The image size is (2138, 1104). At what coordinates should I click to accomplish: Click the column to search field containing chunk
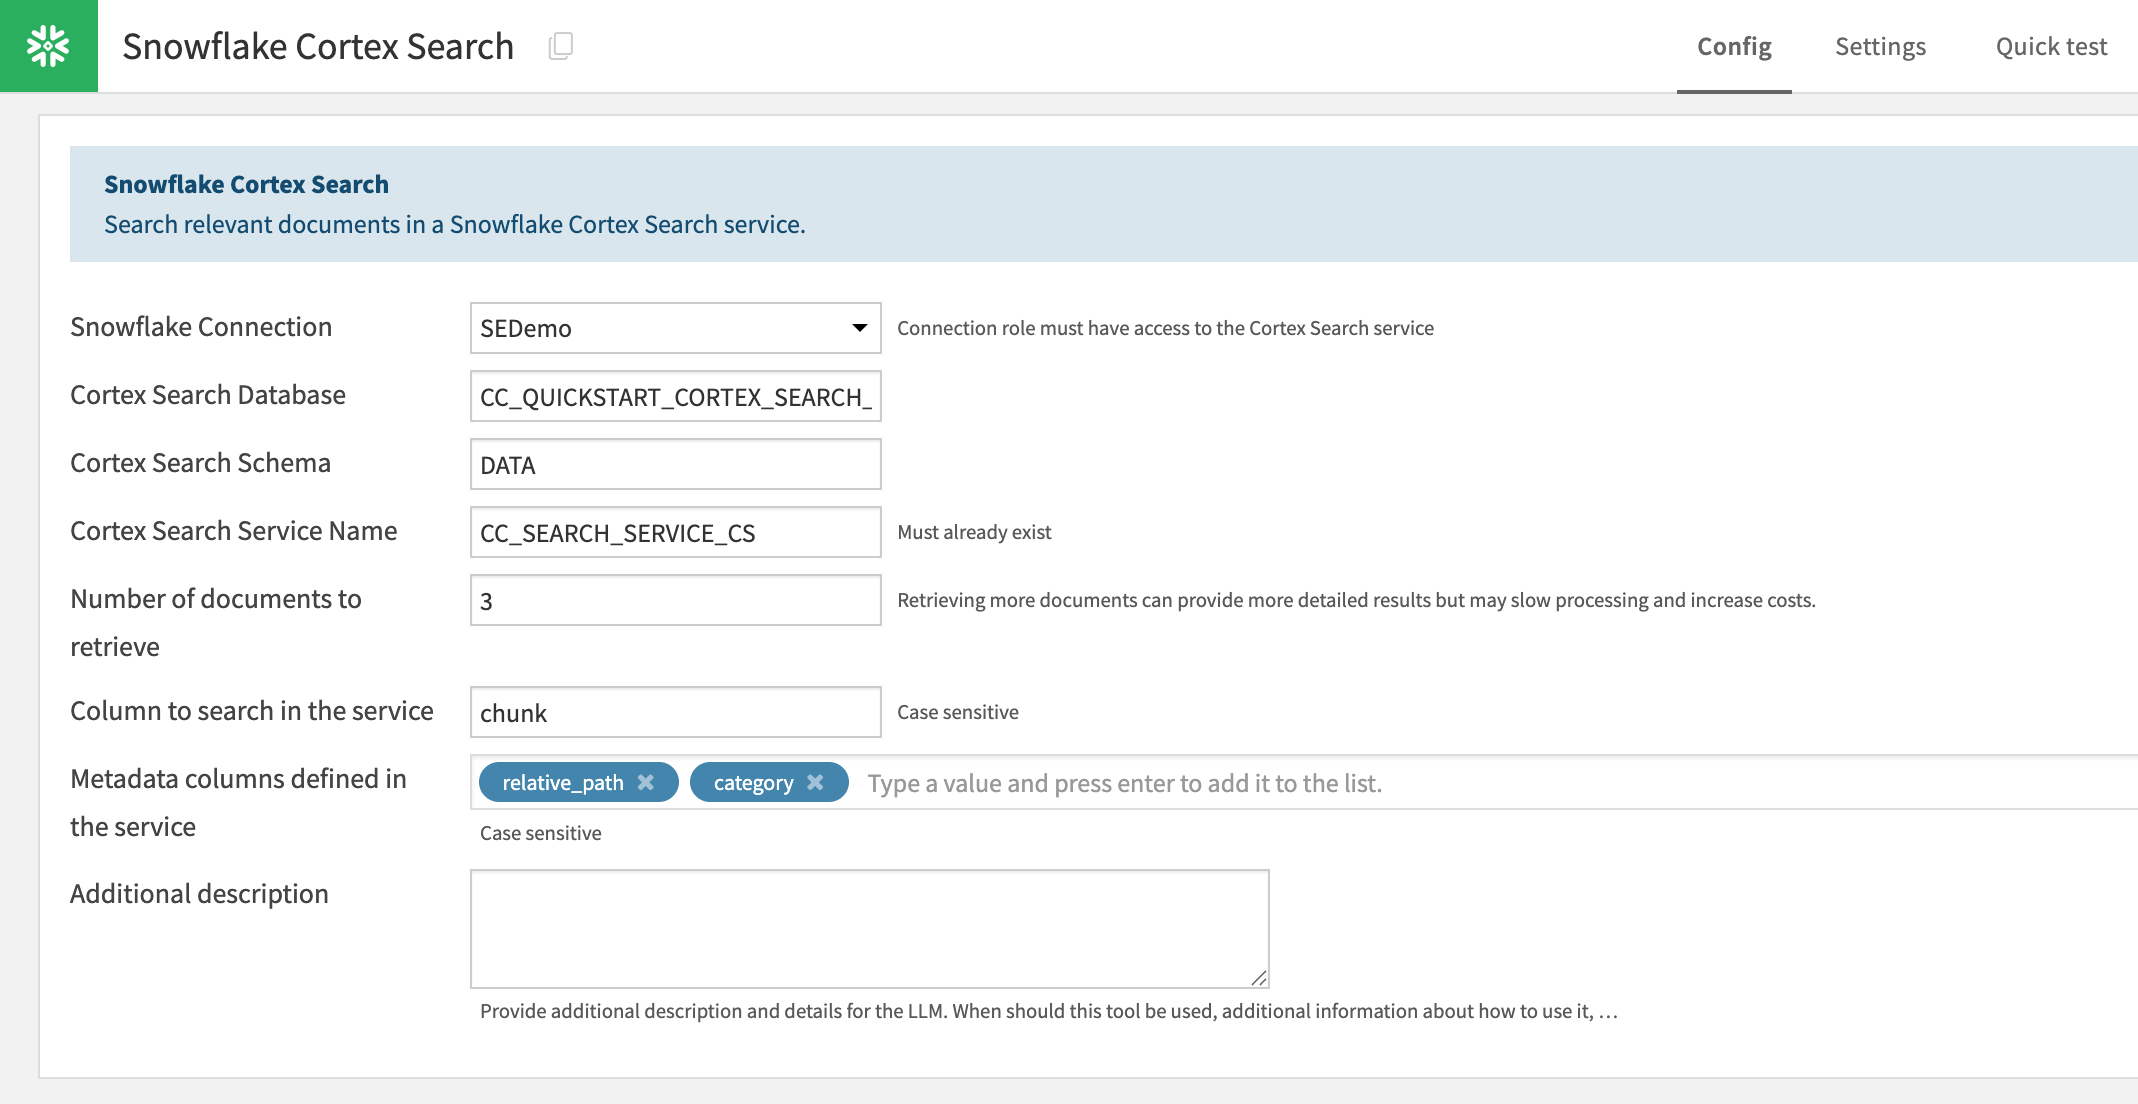[676, 712]
